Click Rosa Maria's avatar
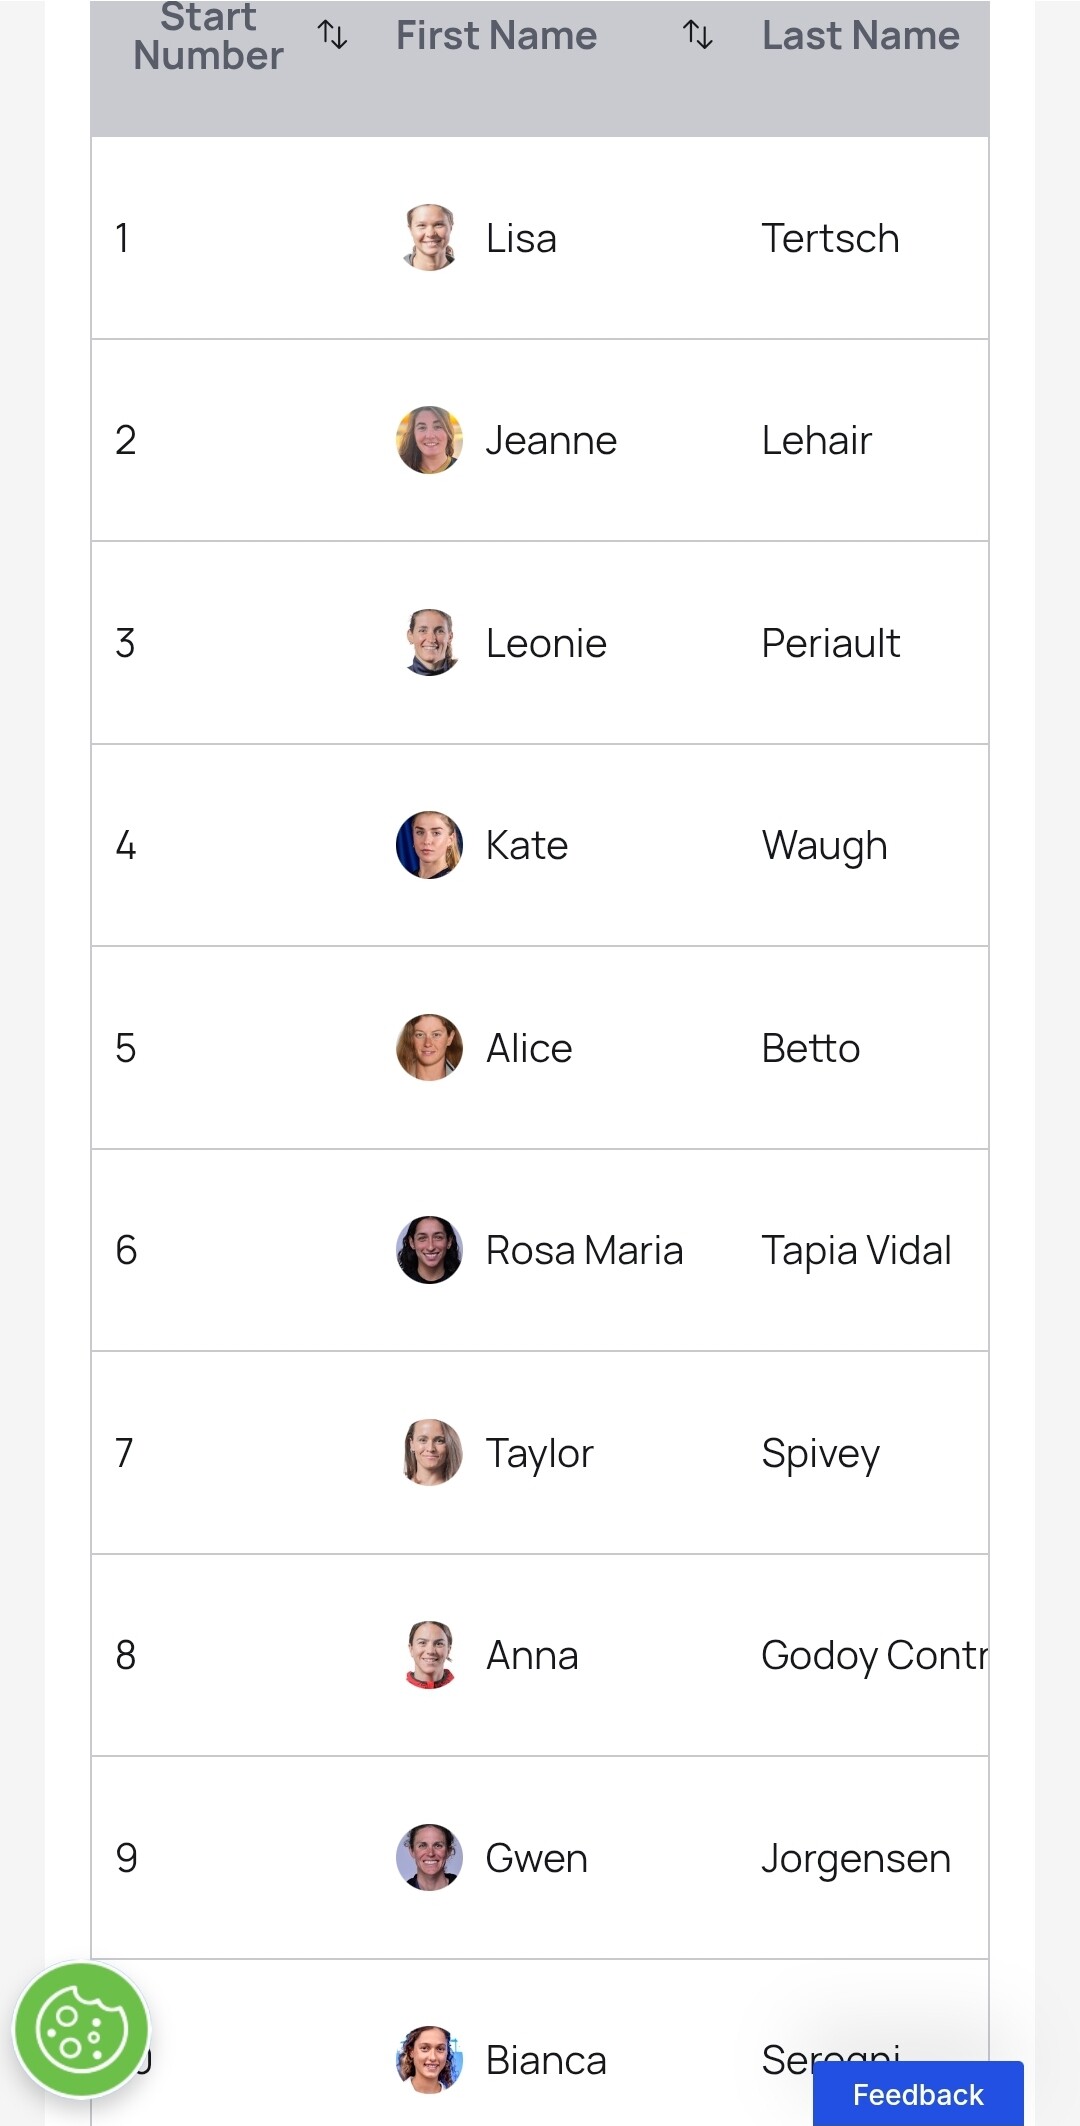Image resolution: width=1080 pixels, height=2126 pixels. 430,1250
